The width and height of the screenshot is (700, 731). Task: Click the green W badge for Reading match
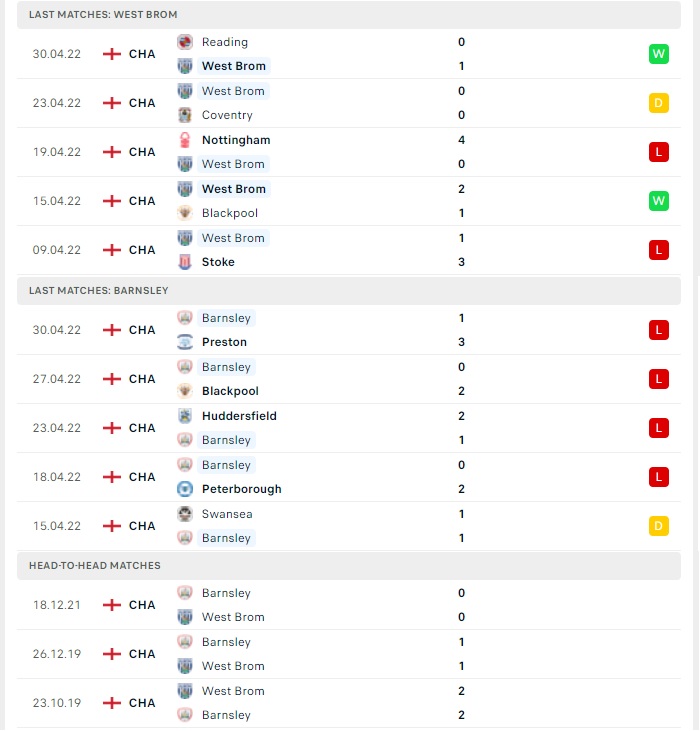click(659, 54)
